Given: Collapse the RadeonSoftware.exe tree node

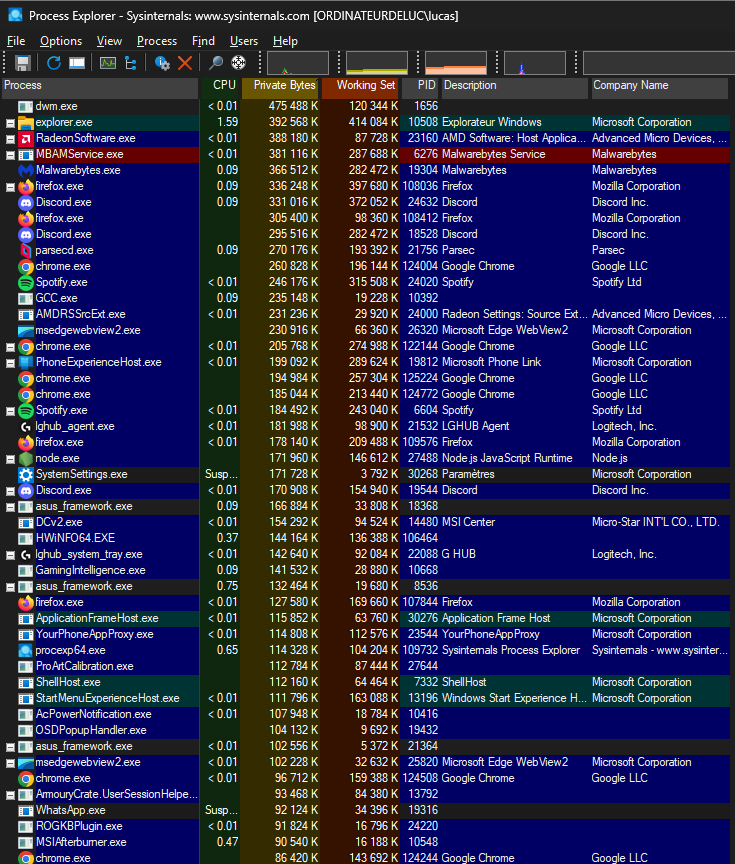Looking at the screenshot, I should [10, 139].
